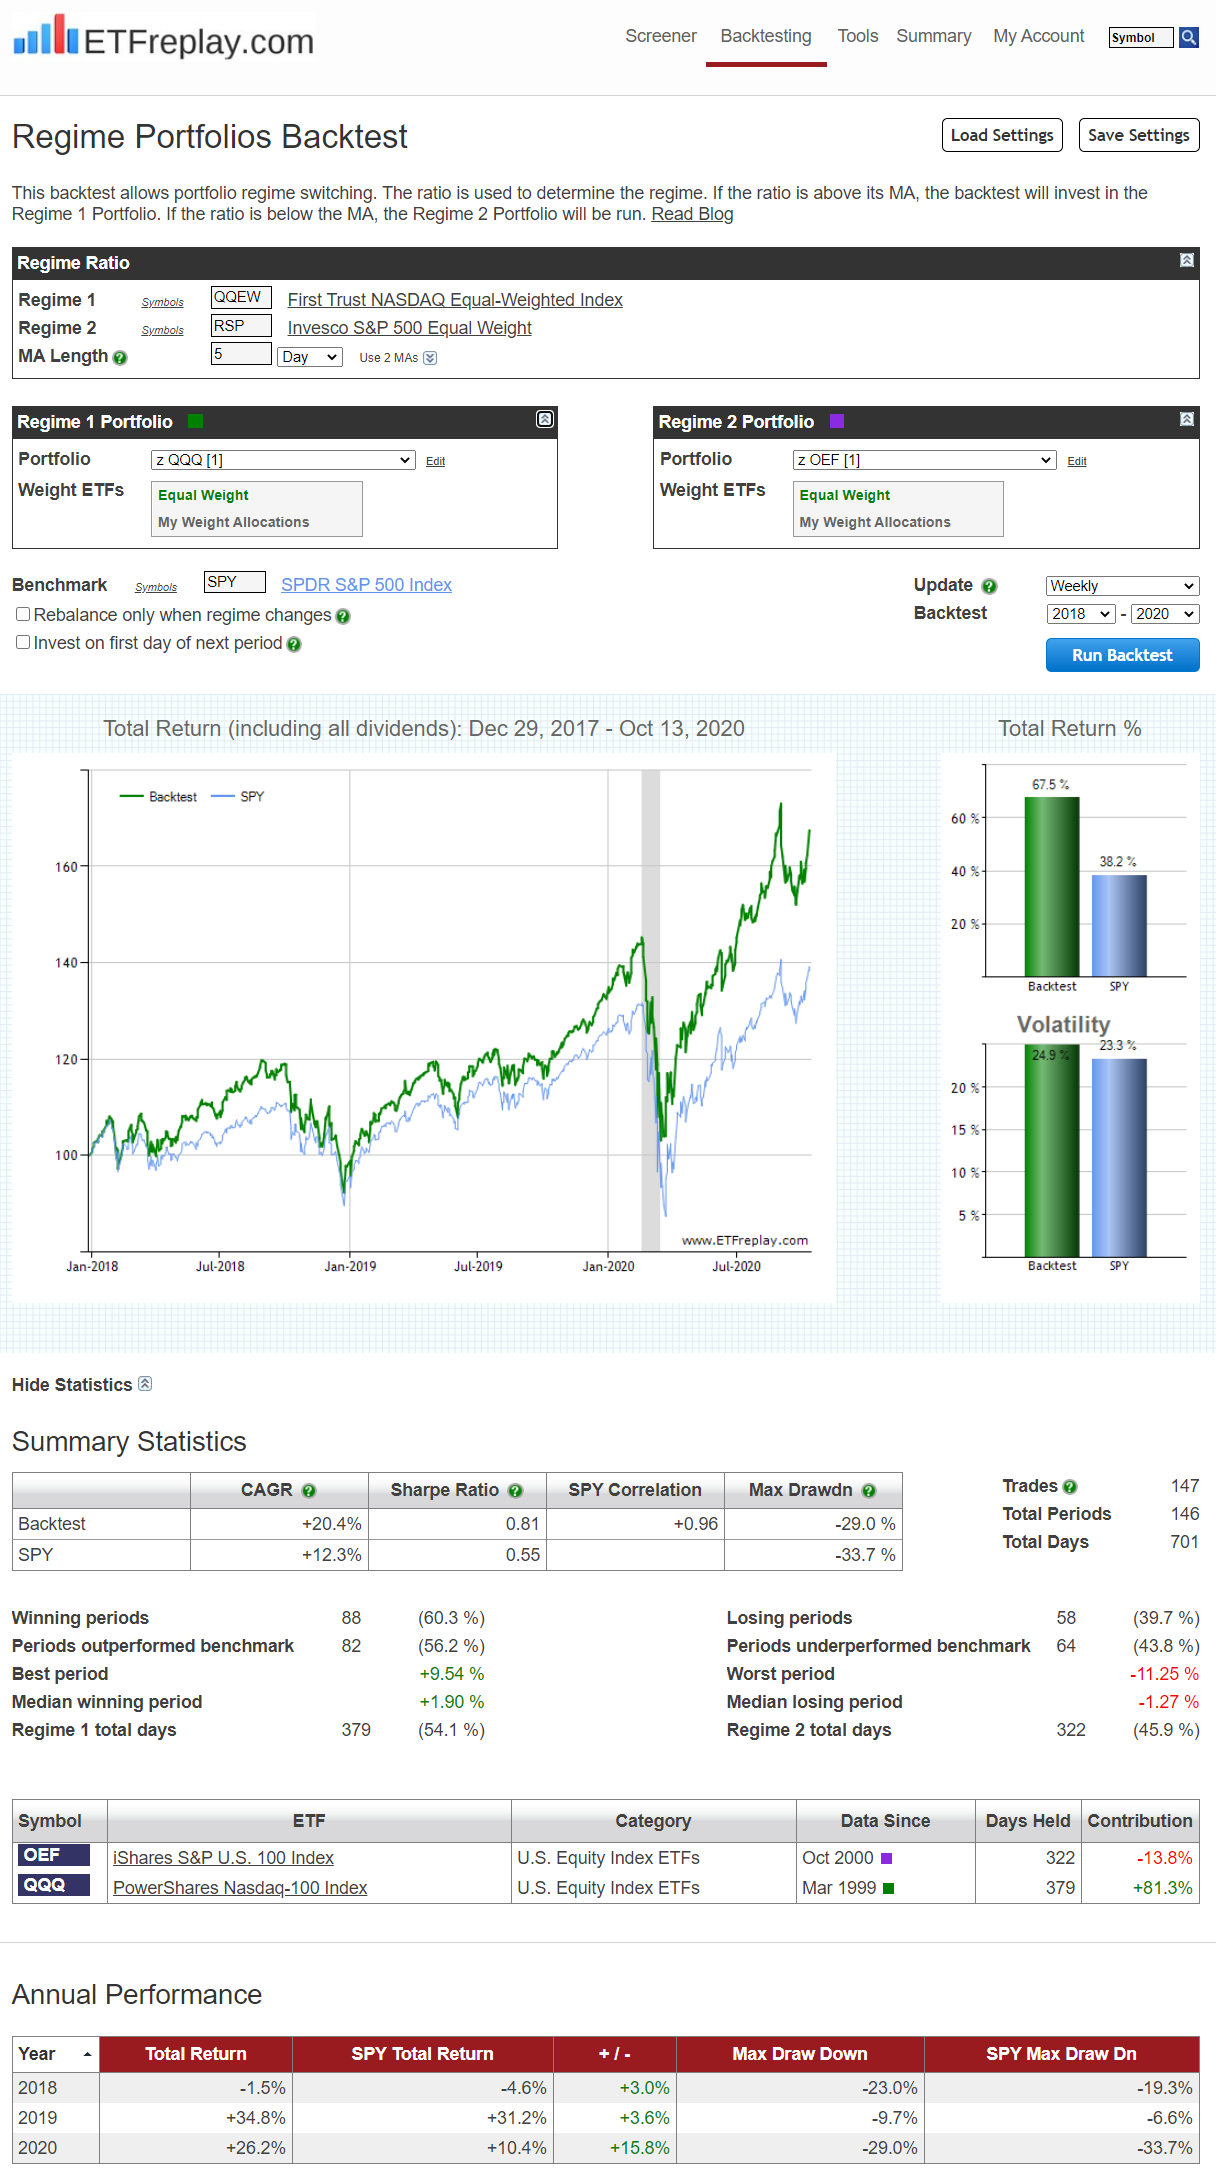Click the Run Backtest button
The width and height of the screenshot is (1216, 2184).
[x=1122, y=655]
